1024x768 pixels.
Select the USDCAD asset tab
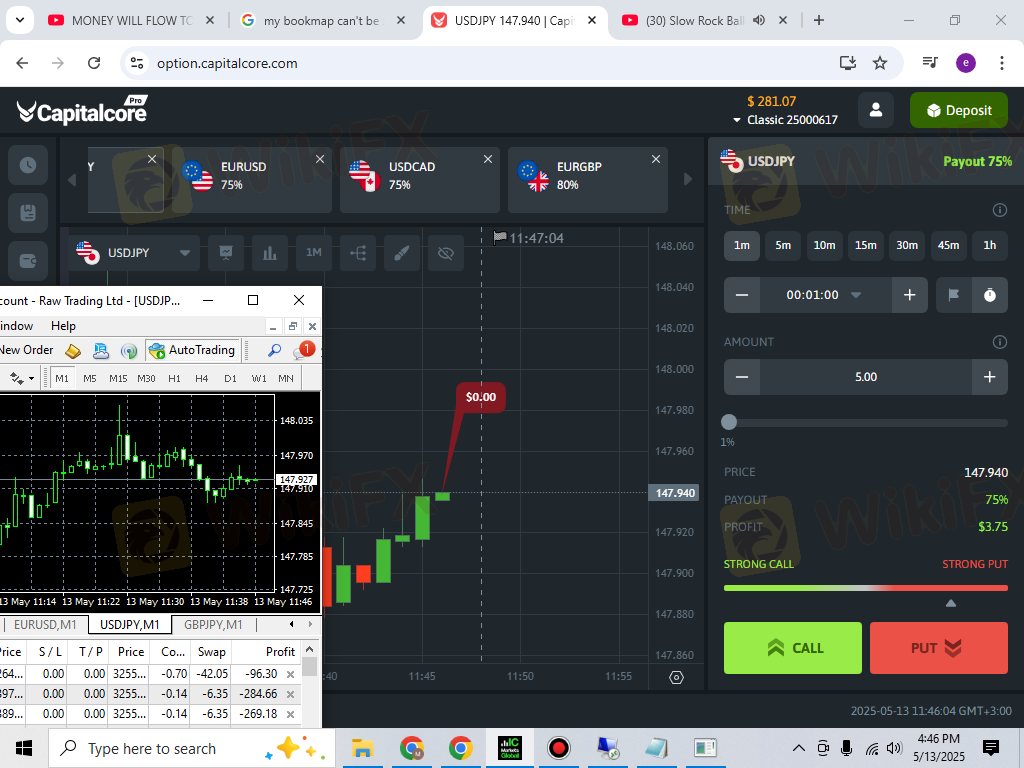419,180
